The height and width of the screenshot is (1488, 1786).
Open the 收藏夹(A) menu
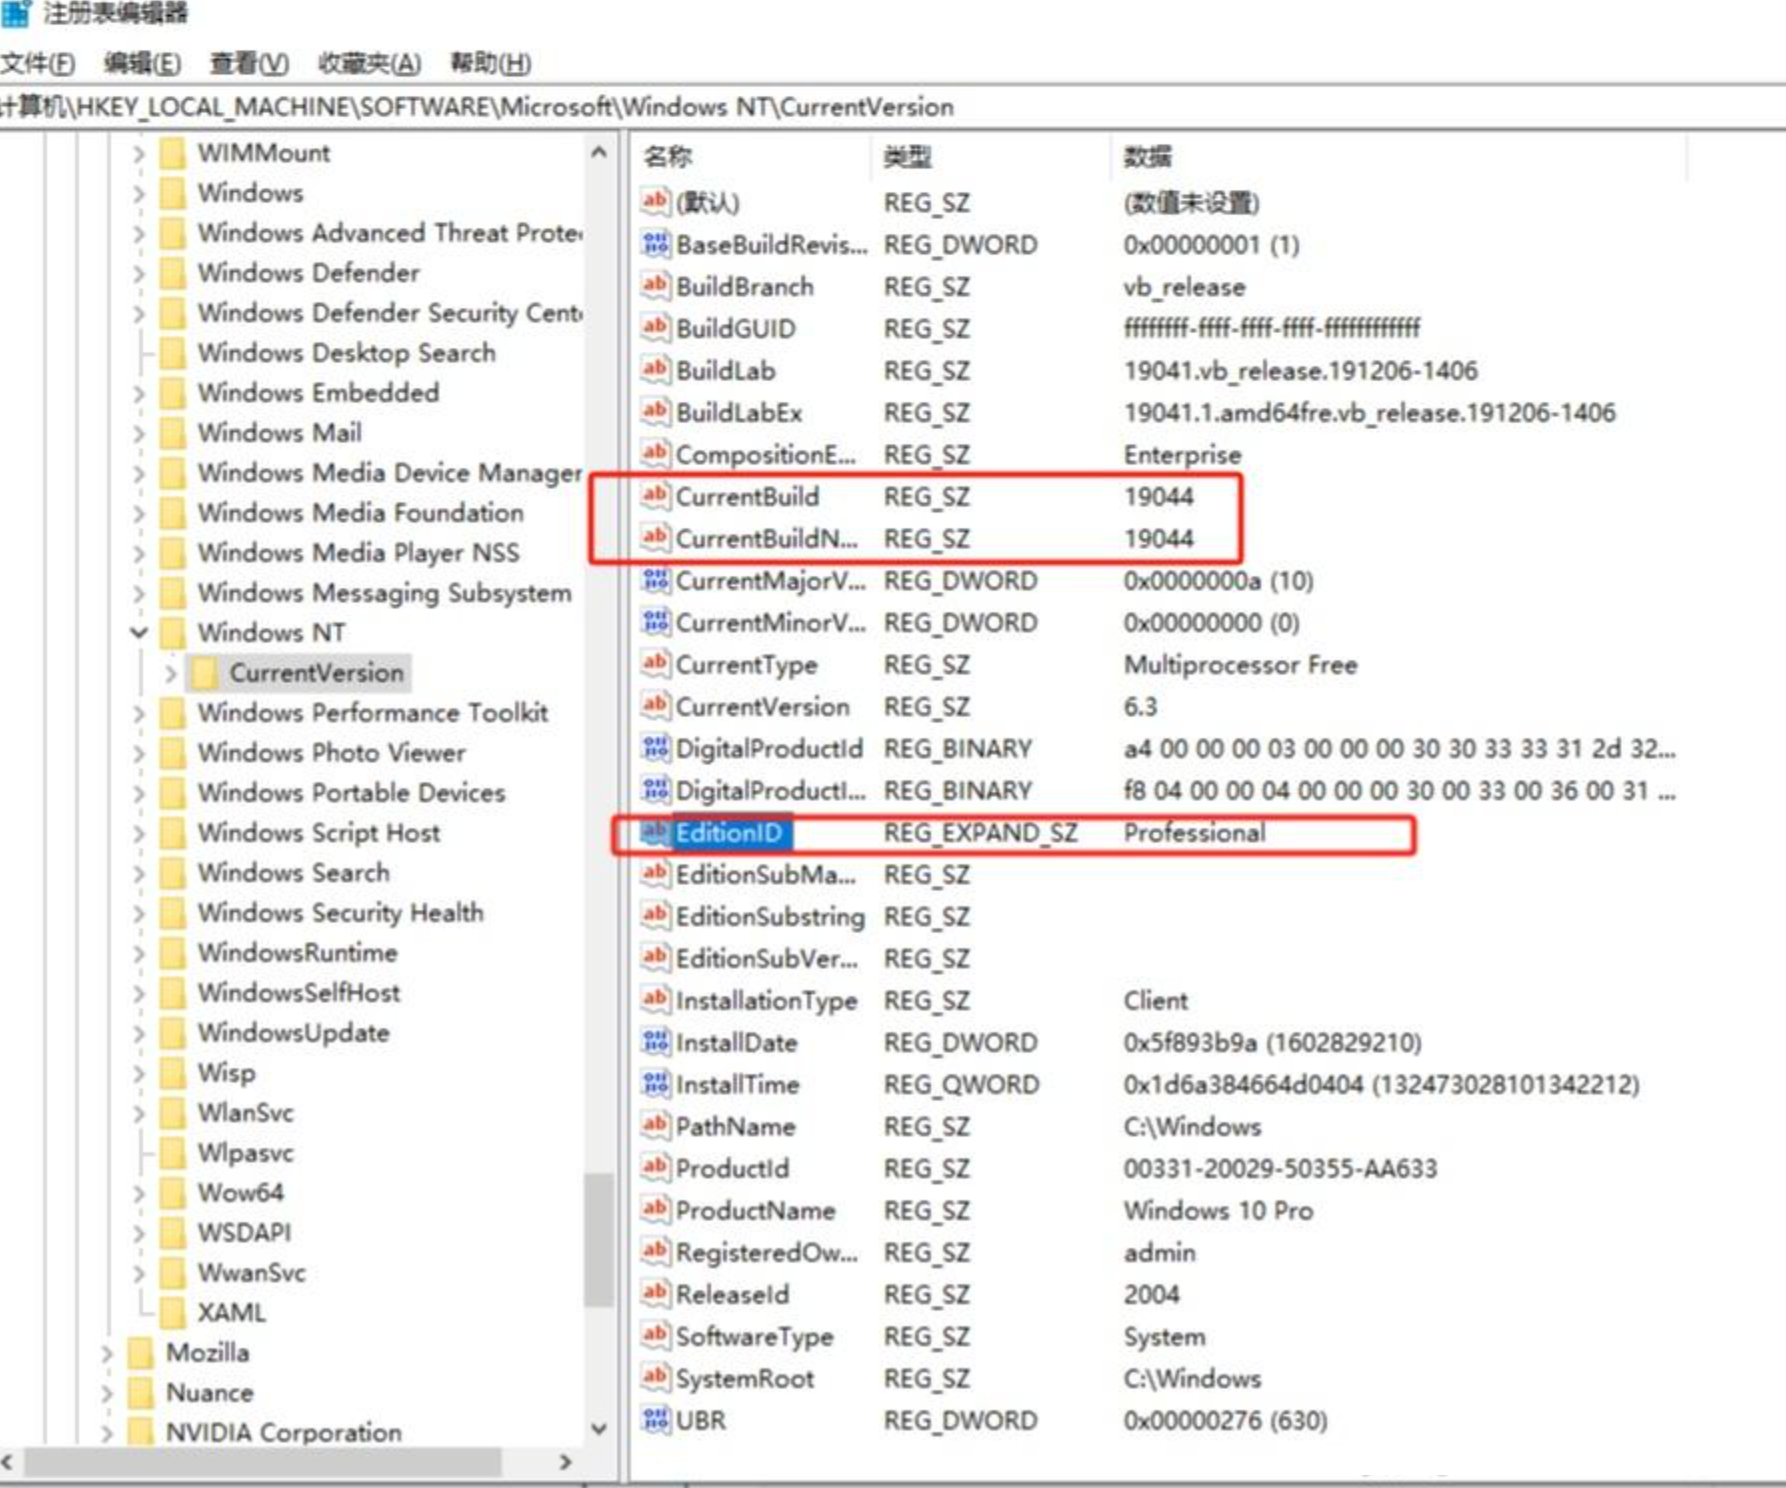(x=369, y=63)
